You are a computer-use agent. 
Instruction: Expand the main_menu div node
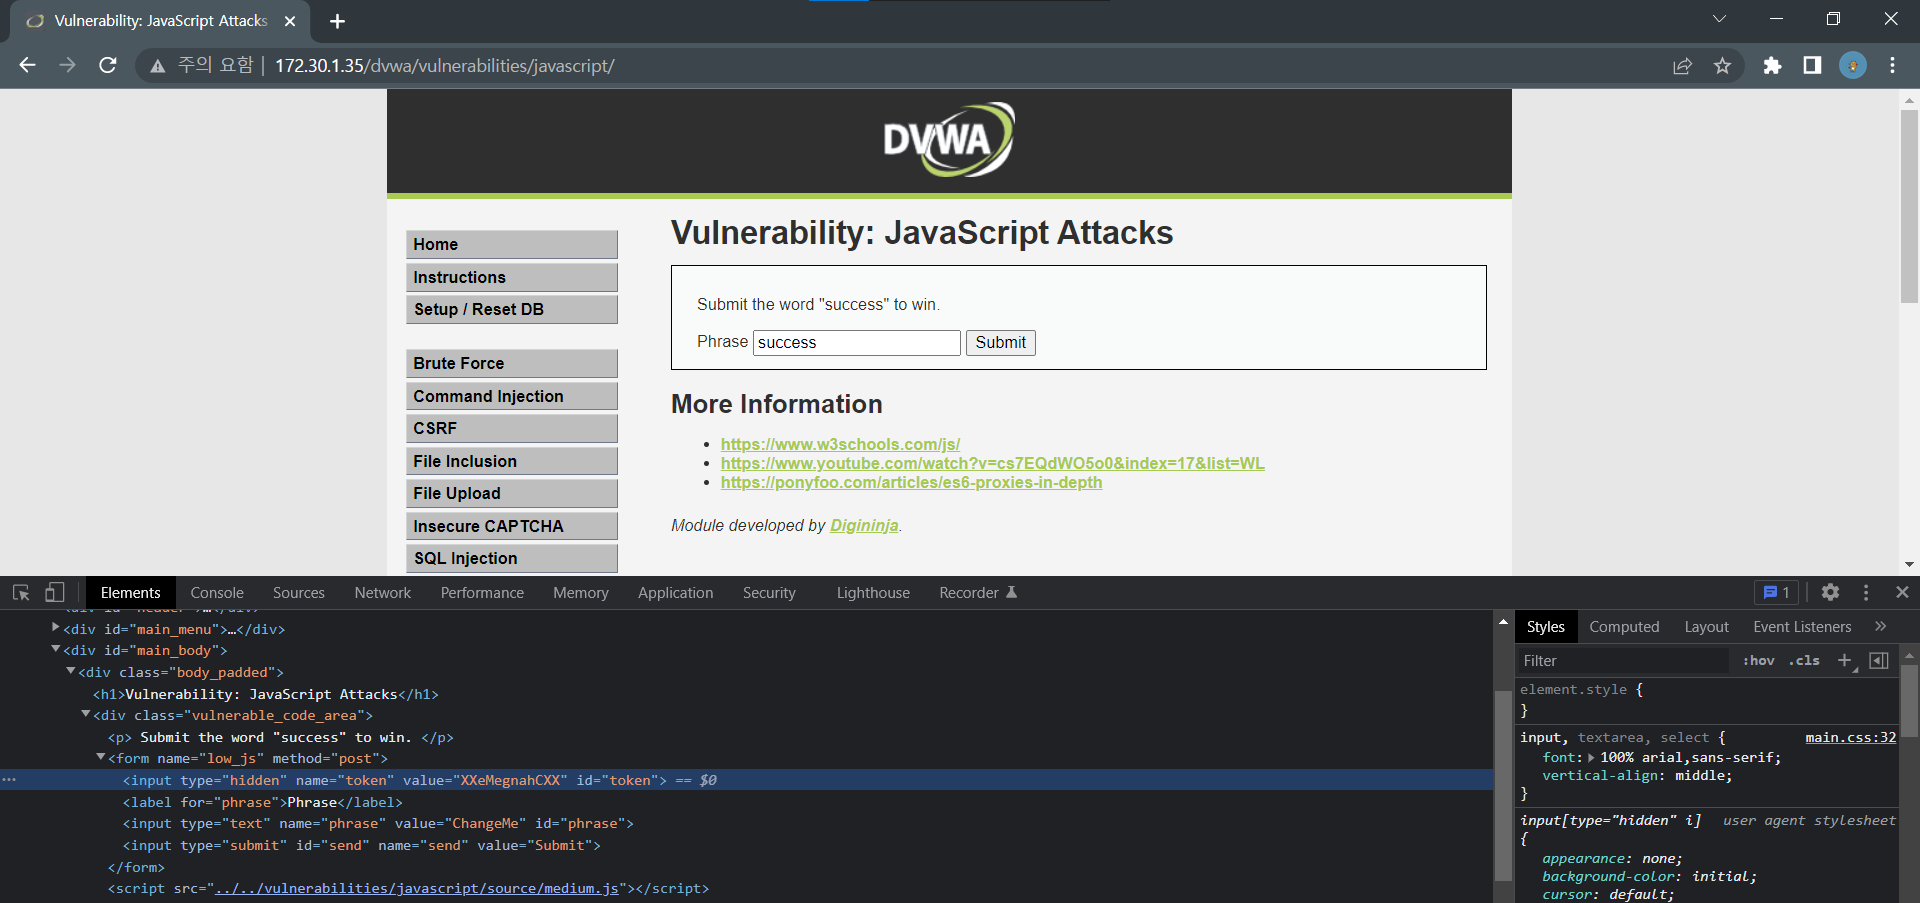[x=56, y=628]
